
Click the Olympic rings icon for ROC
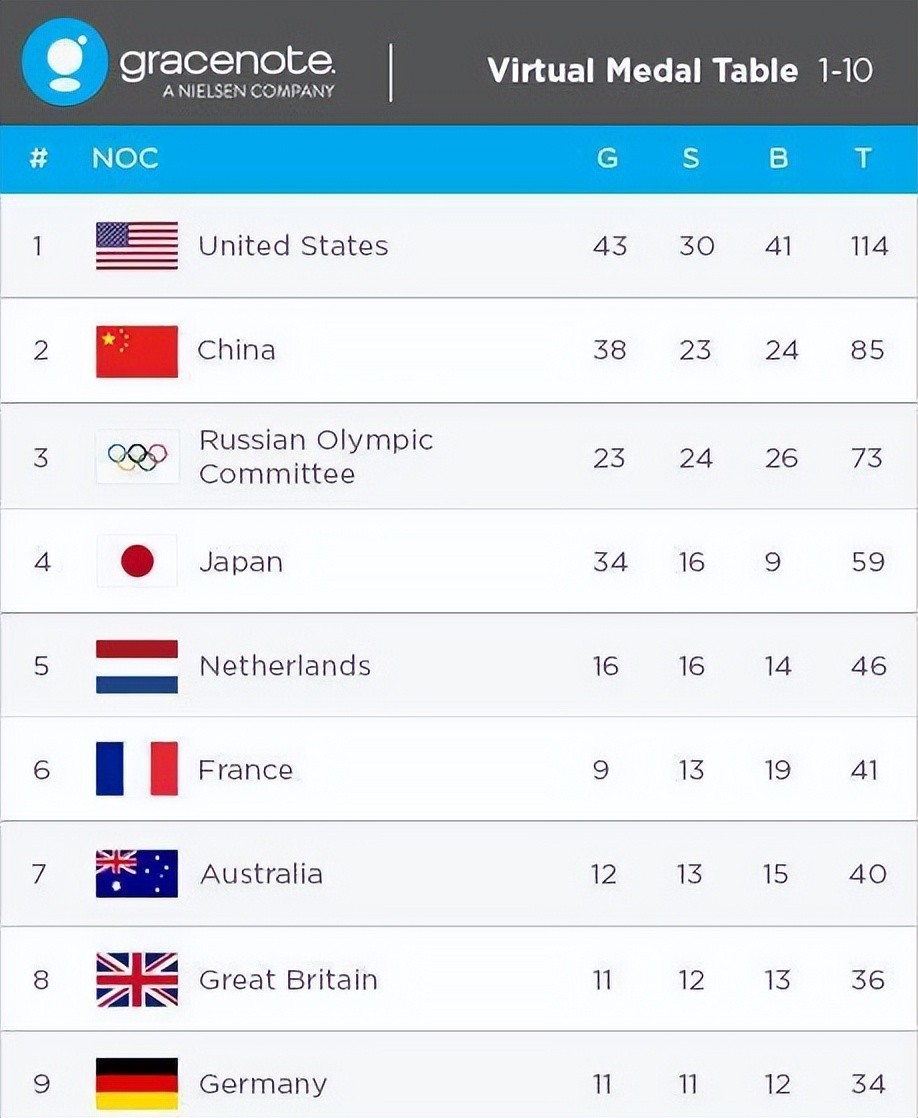pos(137,457)
